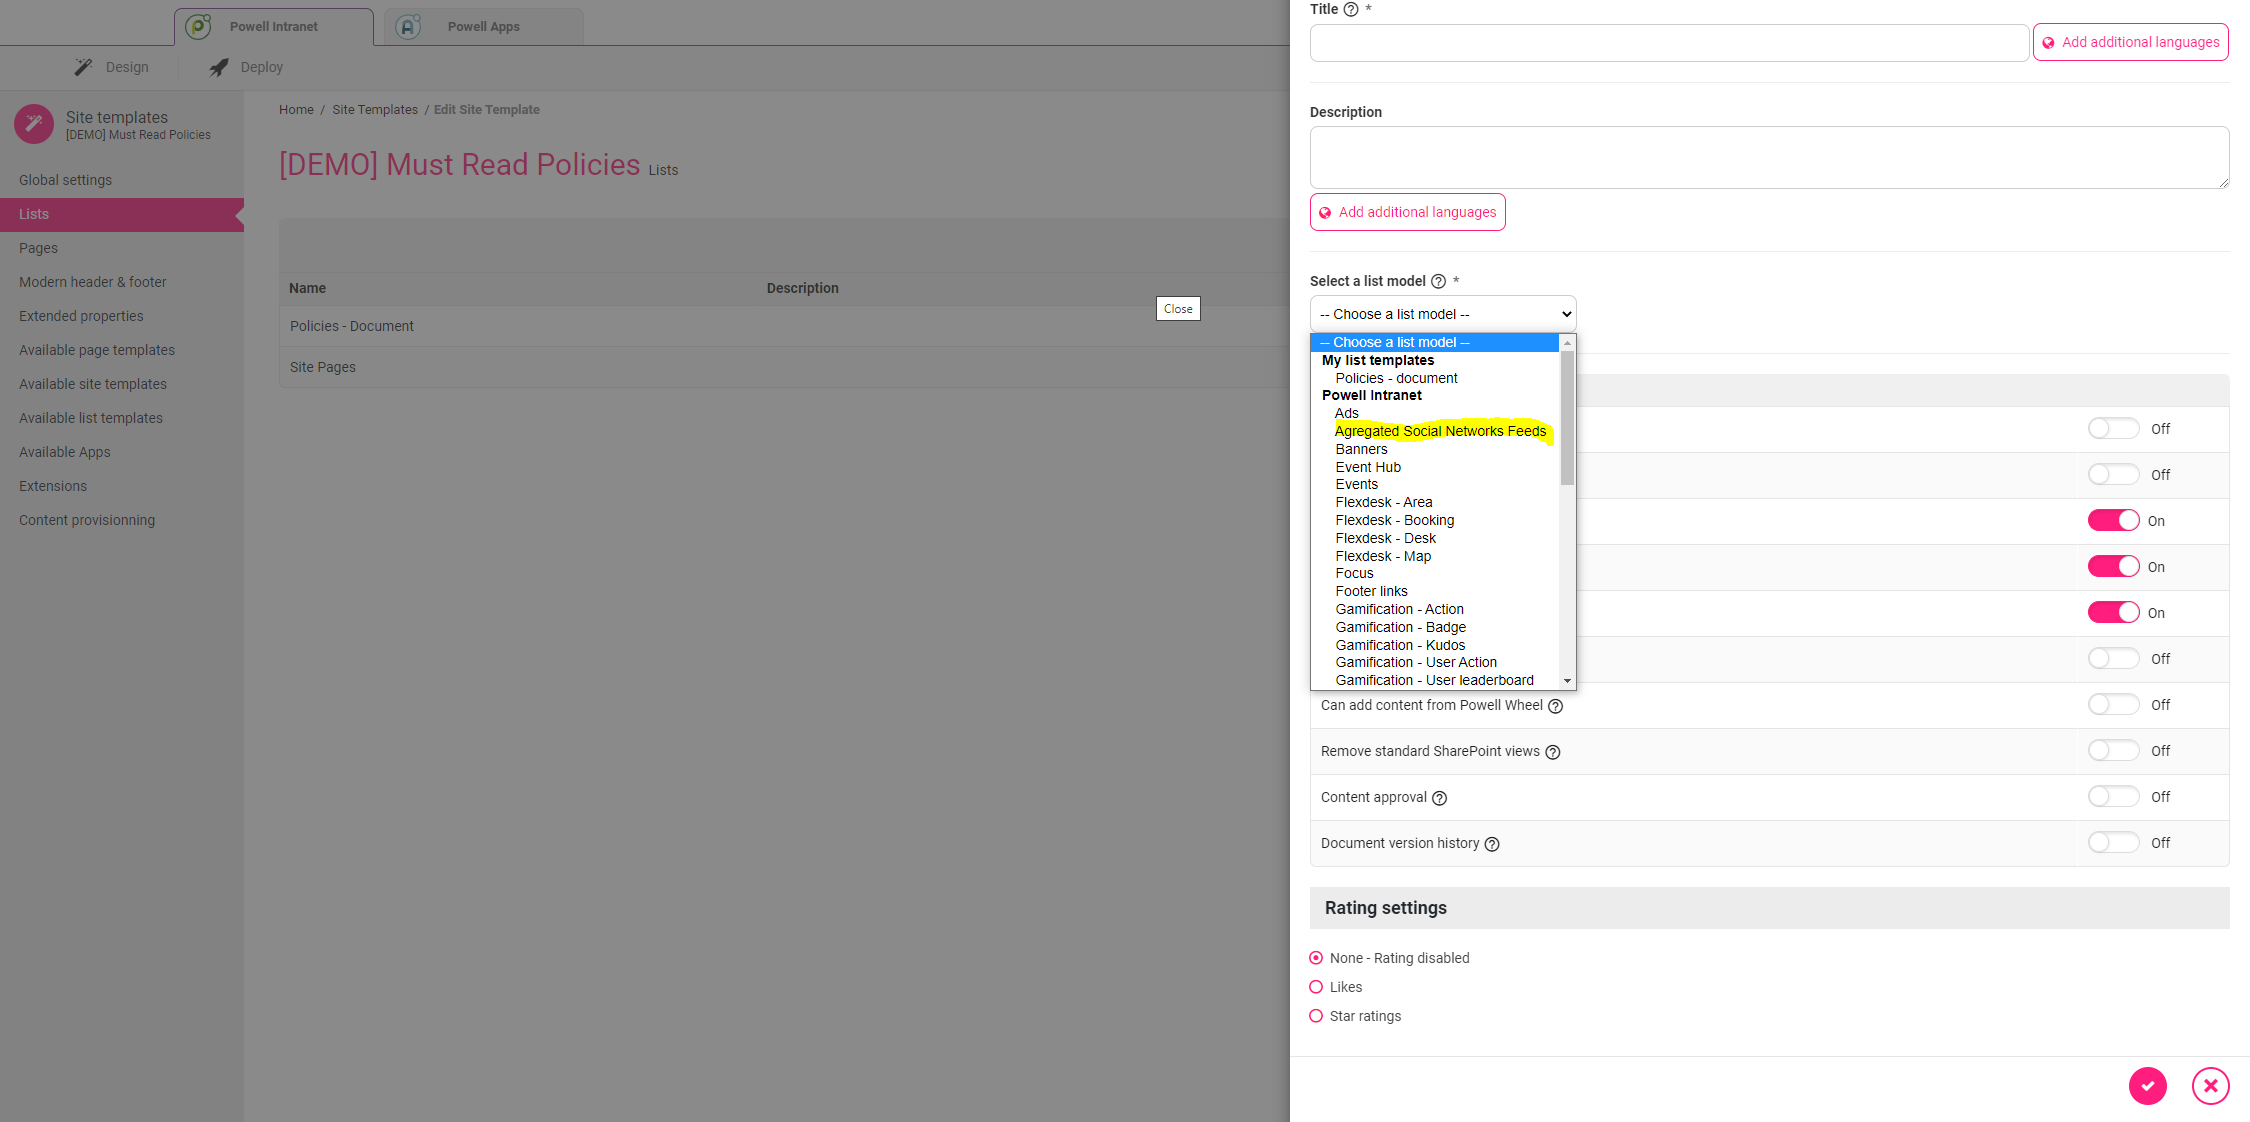
Task: Click globe icon beside Title's Add additional languages
Action: (x=2048, y=43)
